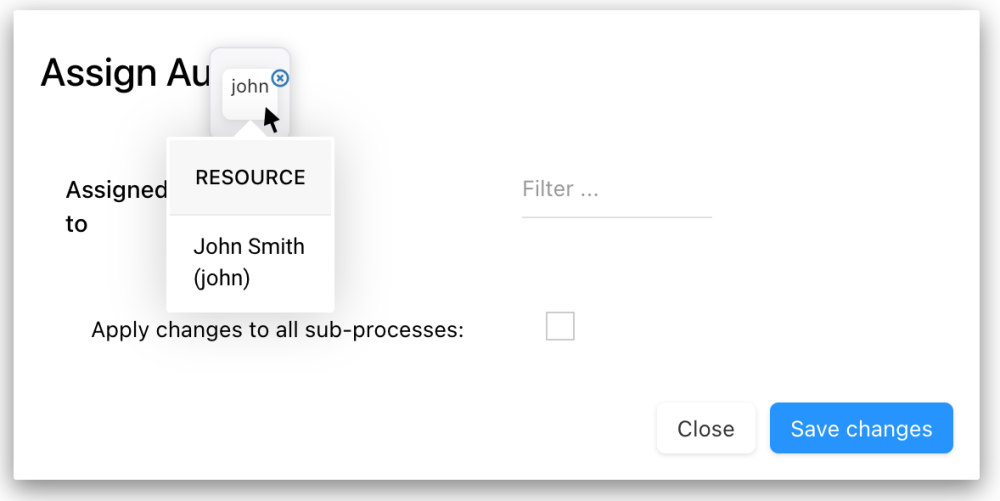The height and width of the screenshot is (501, 1000).
Task: Click the john tag chip
Action: click(x=248, y=88)
